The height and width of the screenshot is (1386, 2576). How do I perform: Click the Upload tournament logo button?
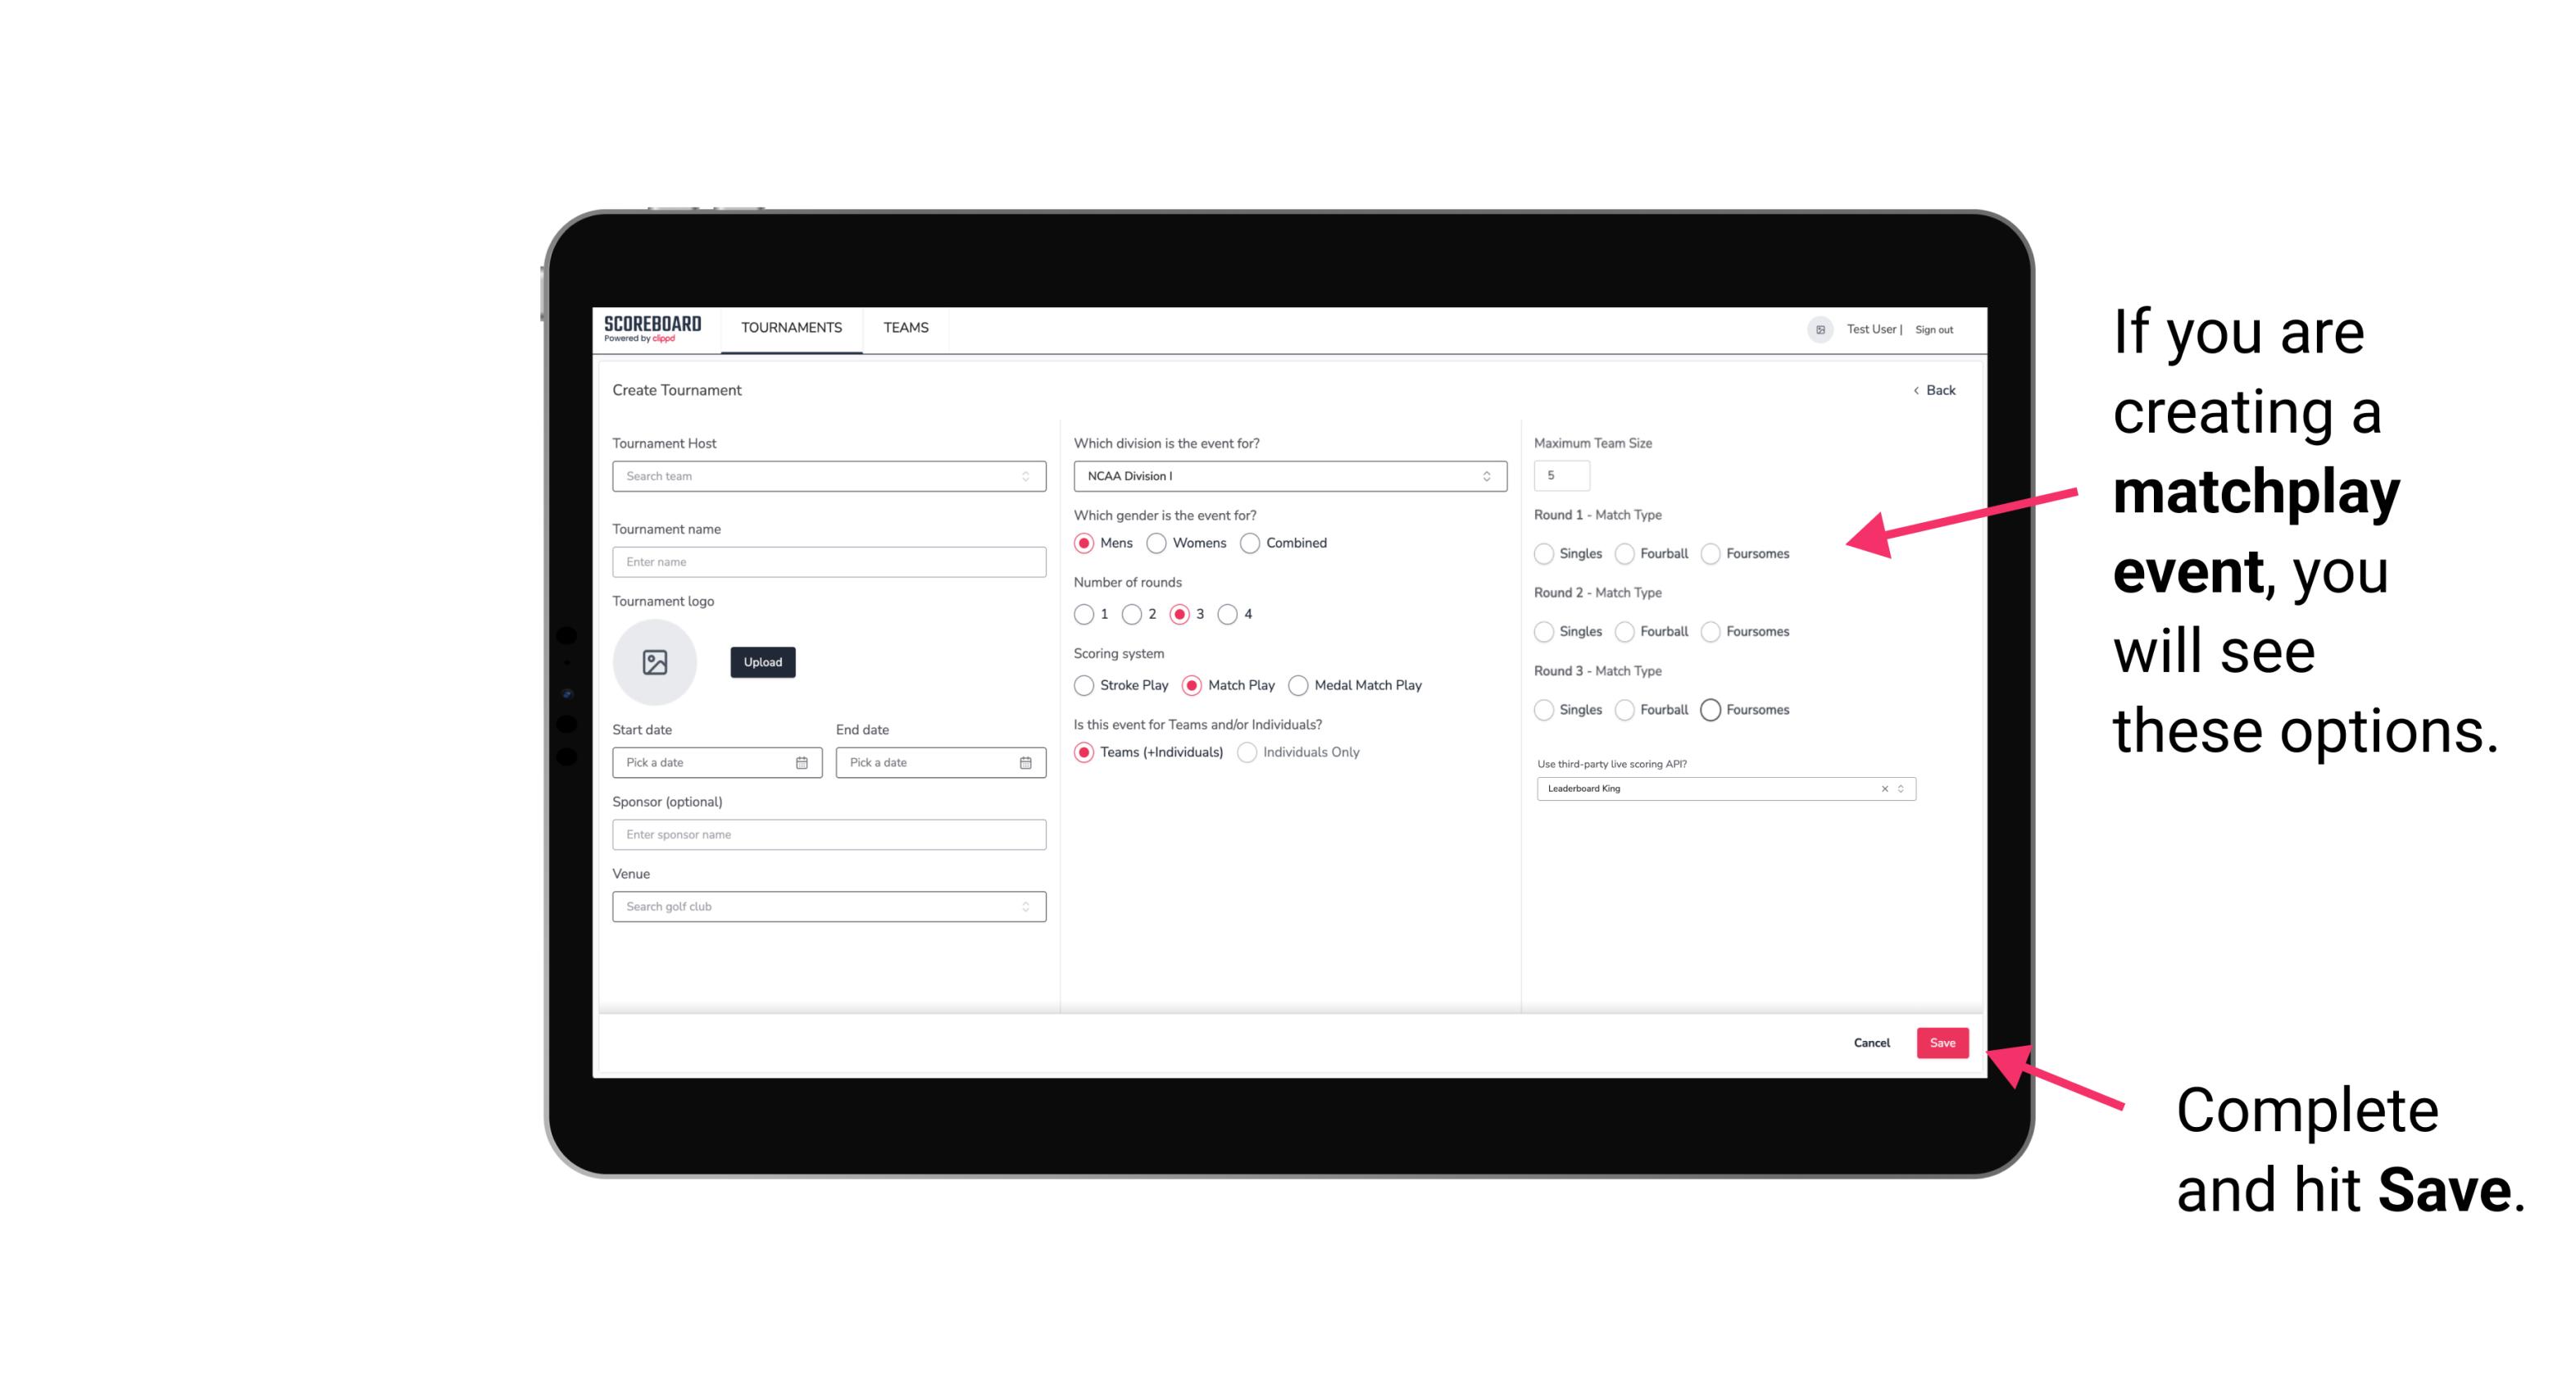762,662
